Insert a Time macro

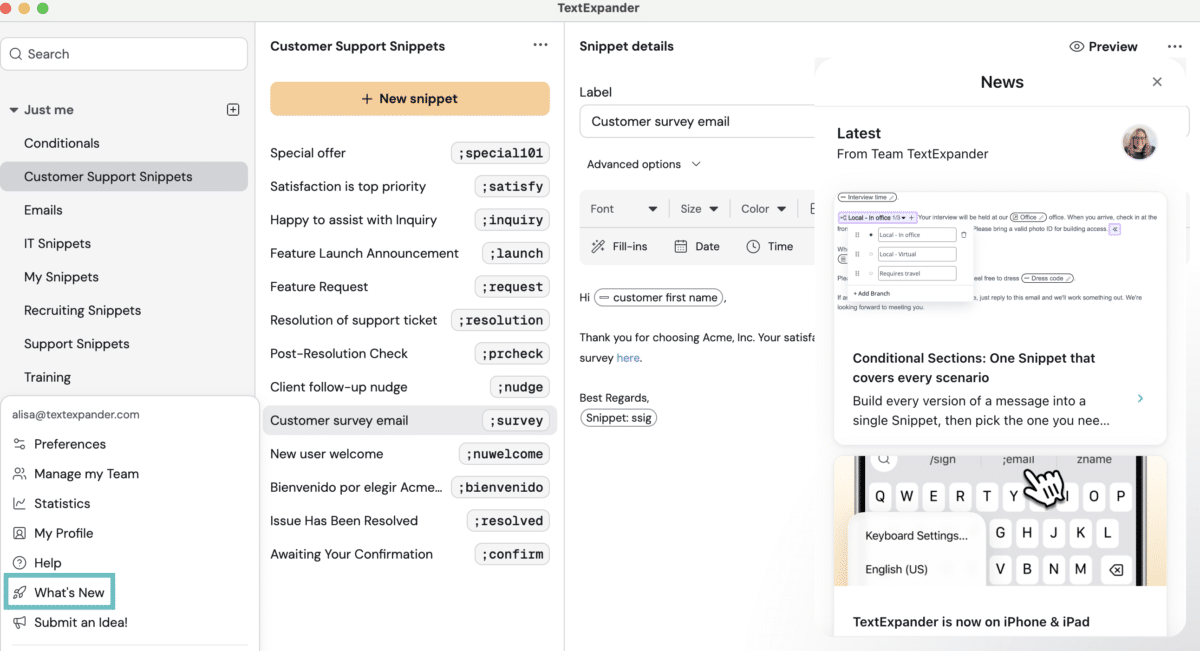(770, 246)
